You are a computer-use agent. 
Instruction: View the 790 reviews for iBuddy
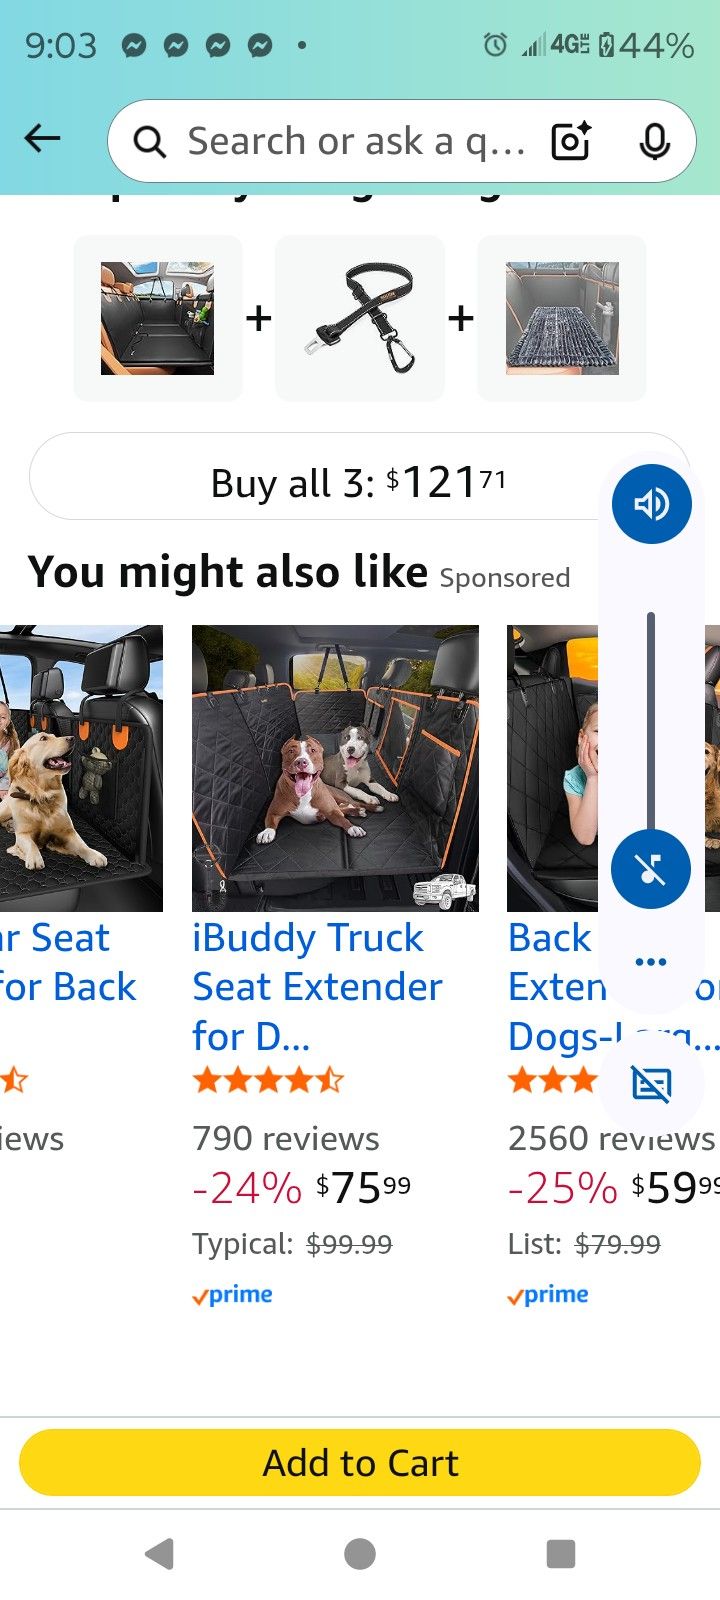point(286,1138)
